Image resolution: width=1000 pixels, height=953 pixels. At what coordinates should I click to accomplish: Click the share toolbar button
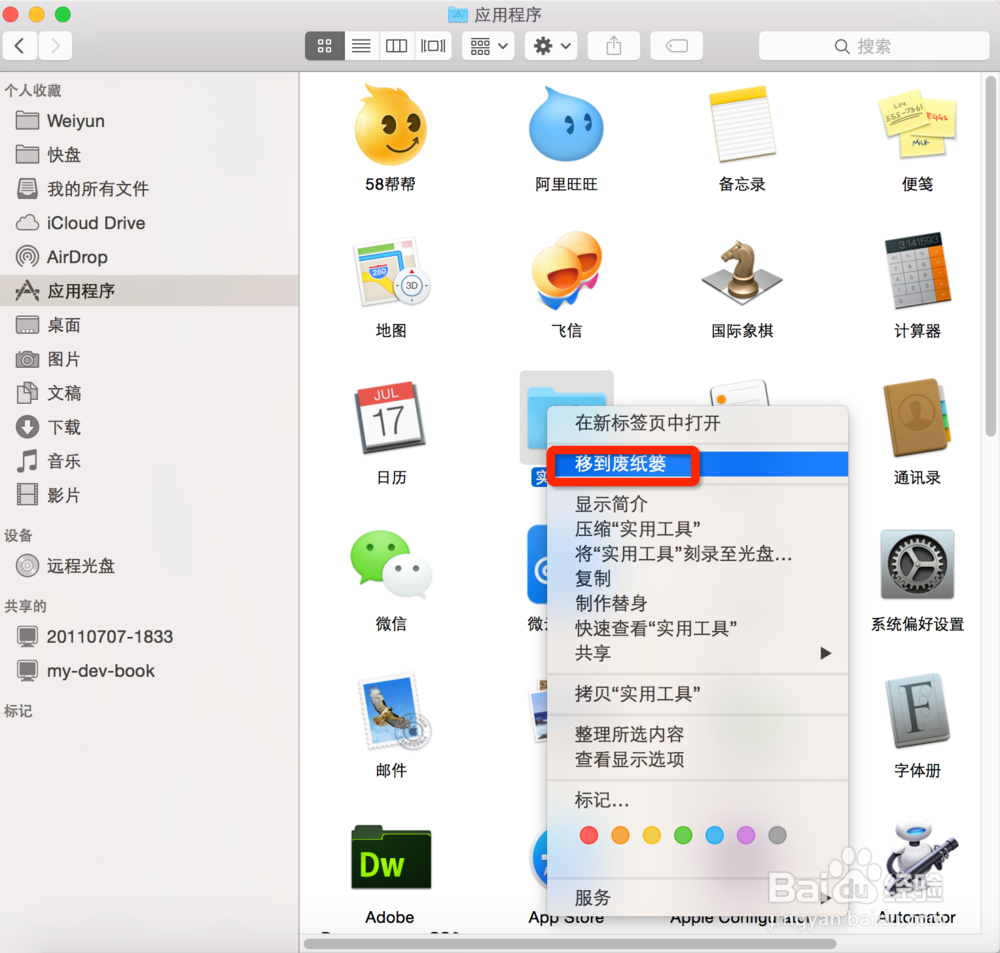point(614,46)
